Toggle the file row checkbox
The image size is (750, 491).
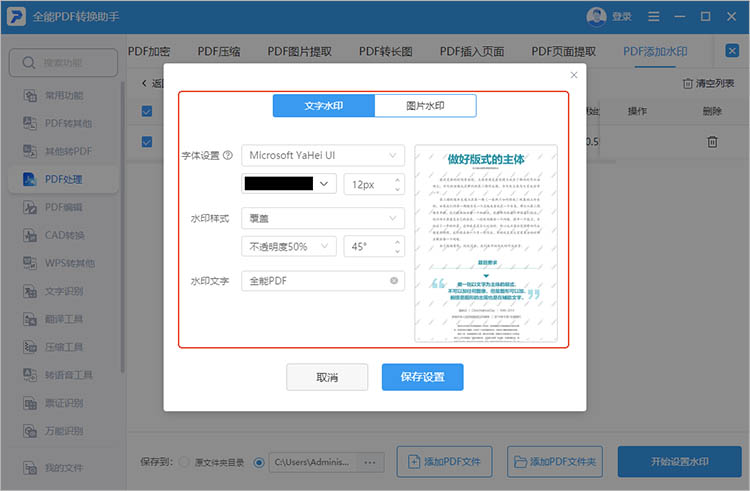point(147,142)
